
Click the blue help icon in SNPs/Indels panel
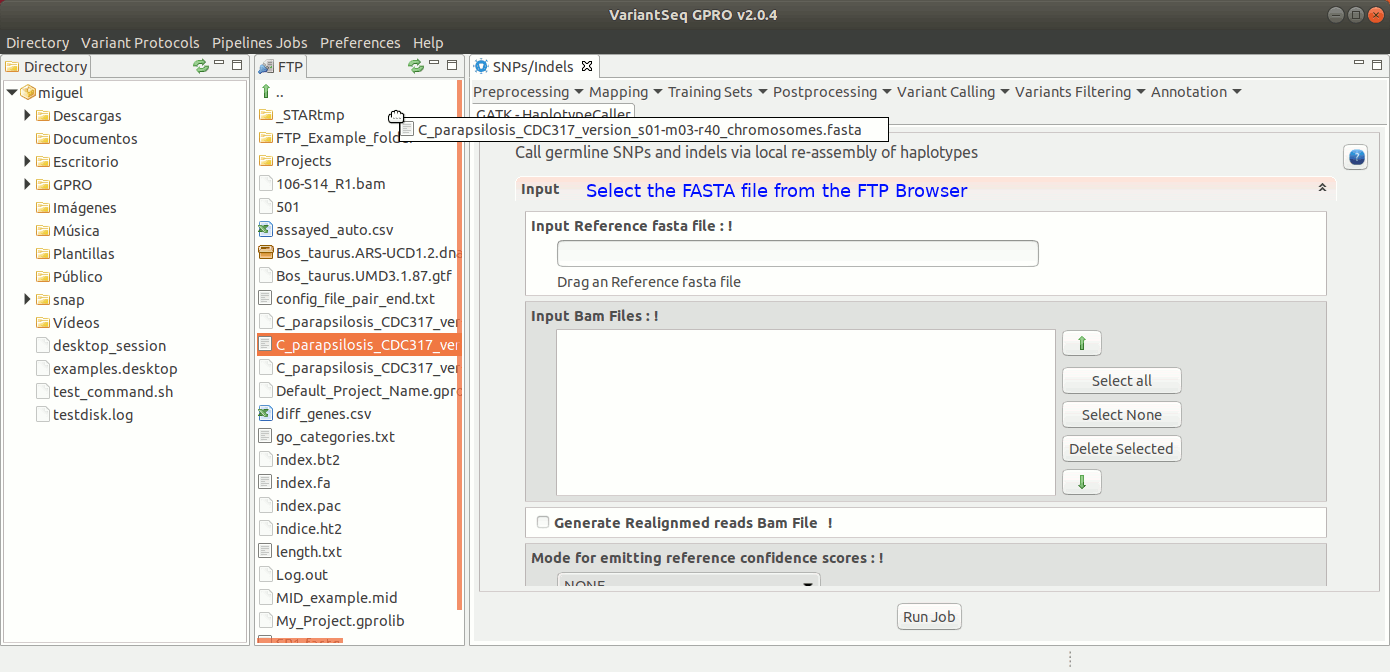pos(1355,158)
